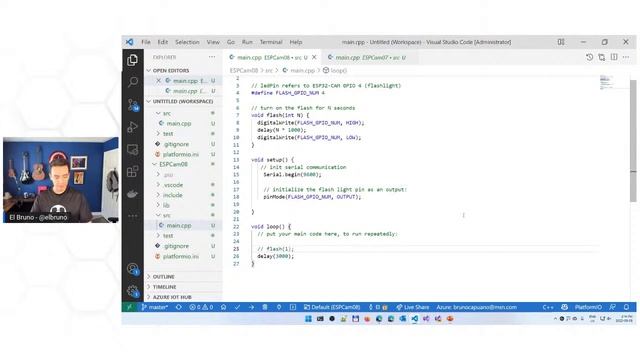The height and width of the screenshot is (360, 640).
Task: Click the PlatformIO Build checkmark icon
Action: click(x=237, y=307)
